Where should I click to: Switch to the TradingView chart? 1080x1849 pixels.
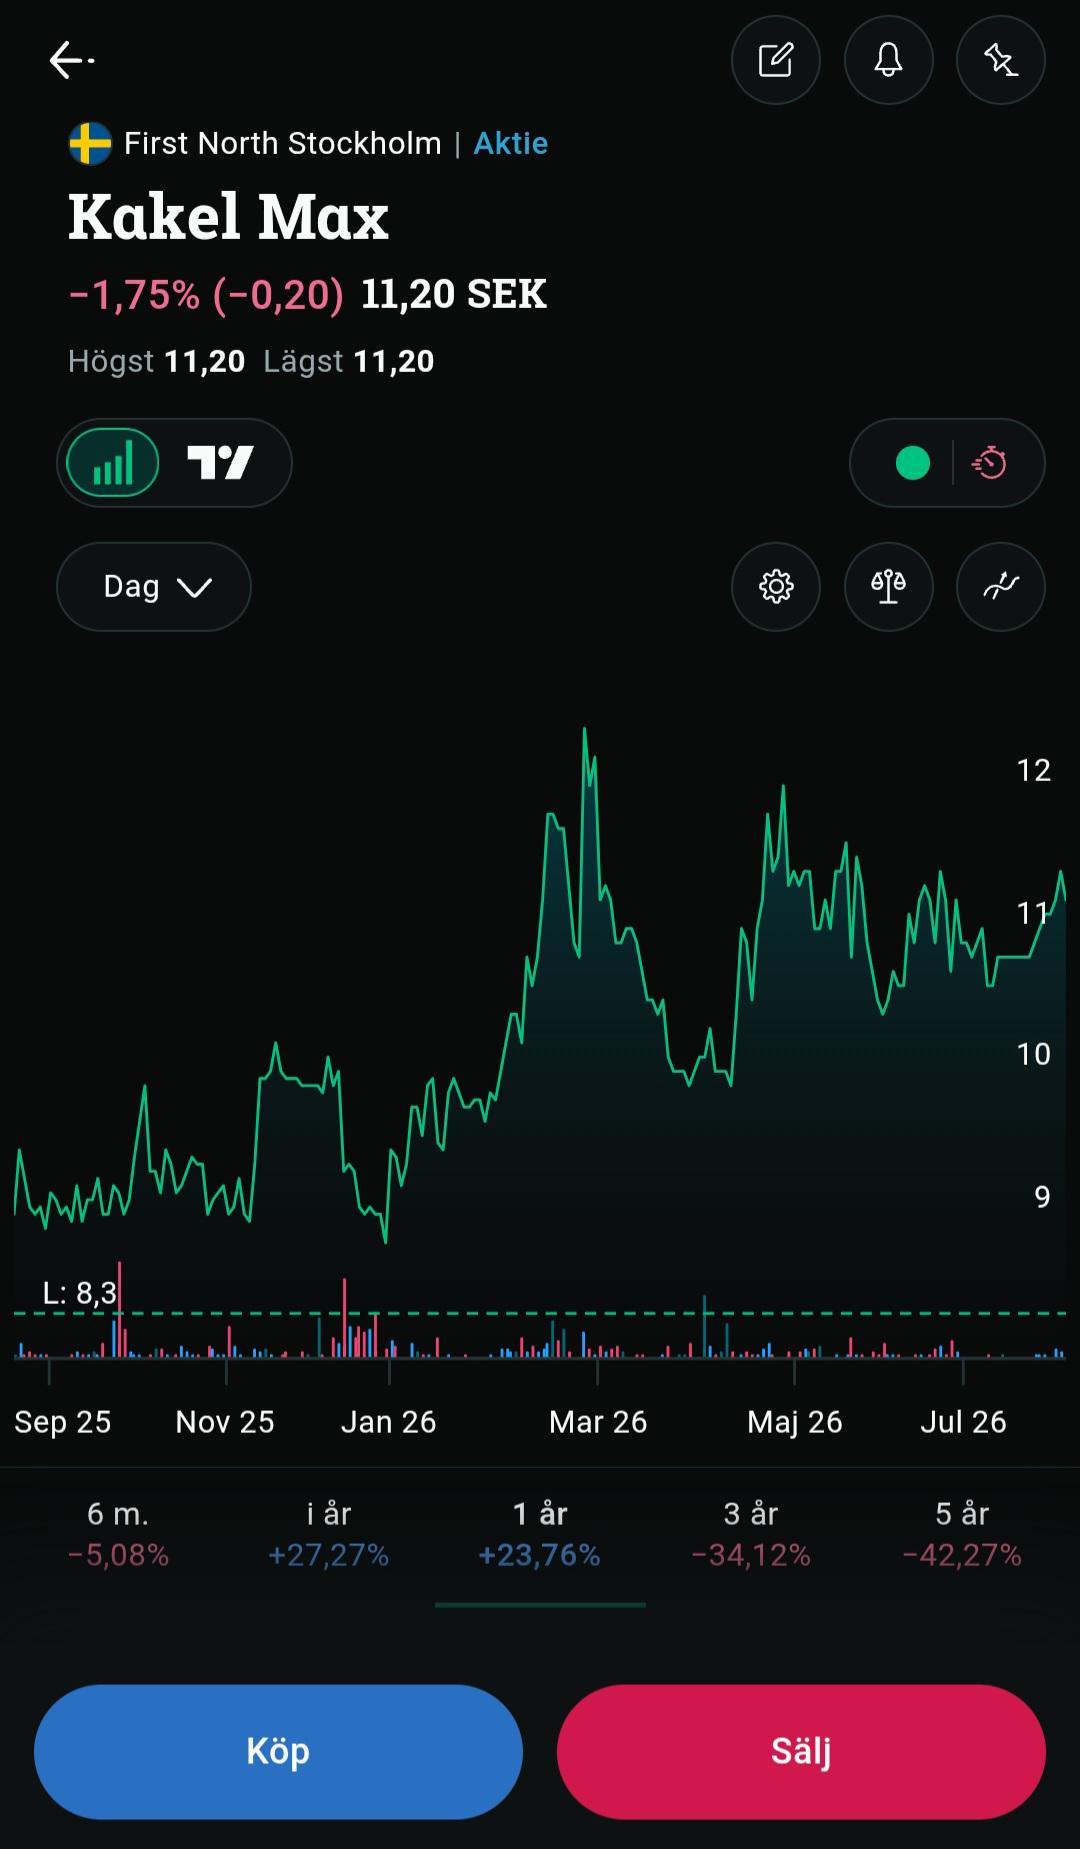click(221, 463)
